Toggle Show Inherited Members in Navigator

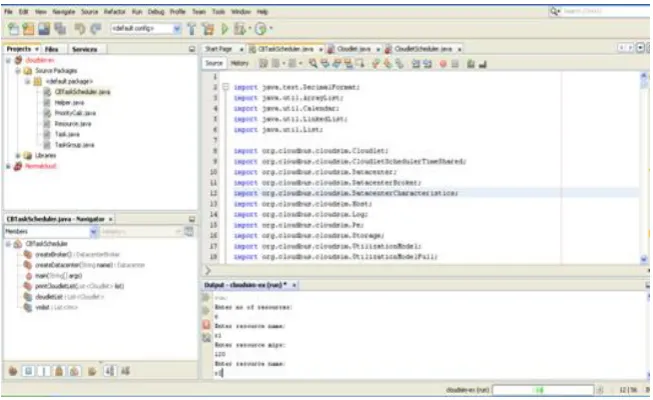coord(13,371)
